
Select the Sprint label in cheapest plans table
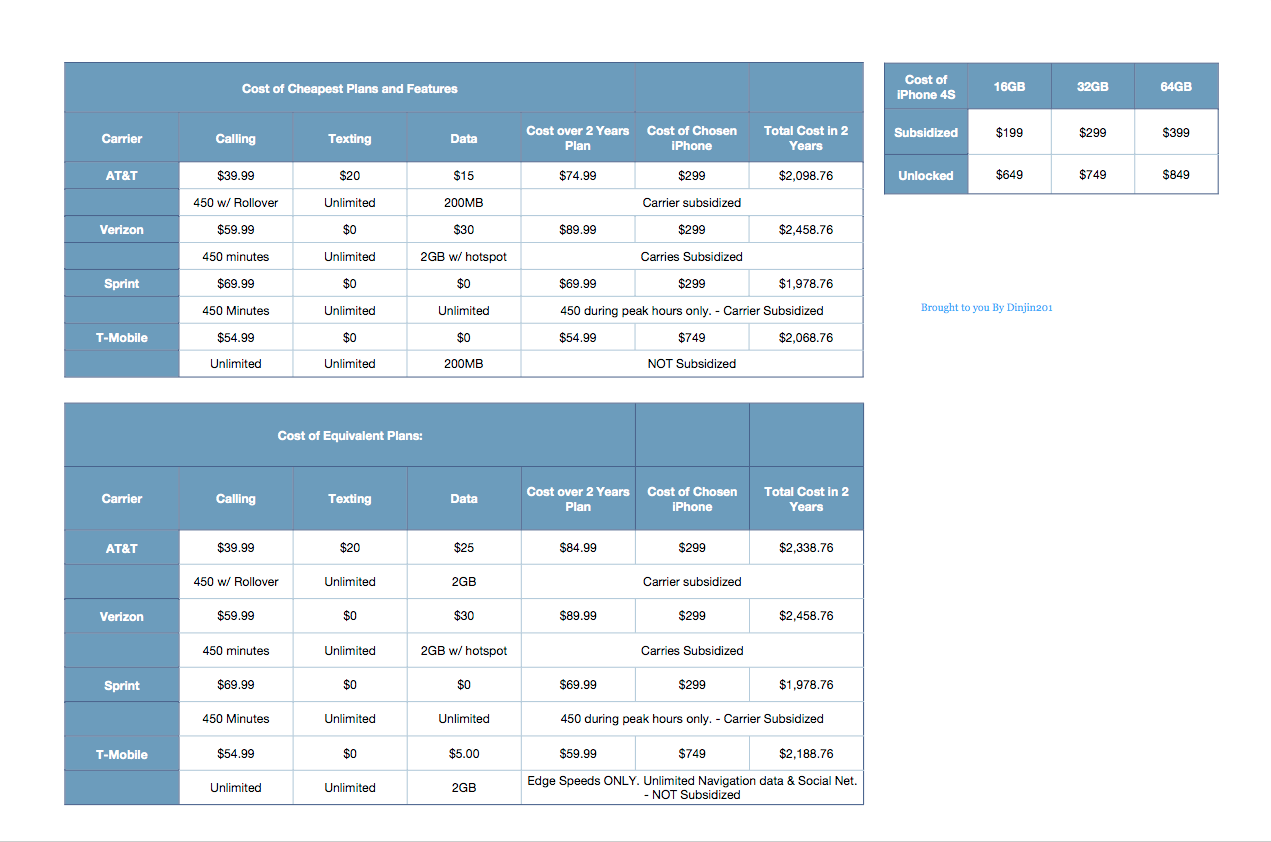click(x=122, y=284)
